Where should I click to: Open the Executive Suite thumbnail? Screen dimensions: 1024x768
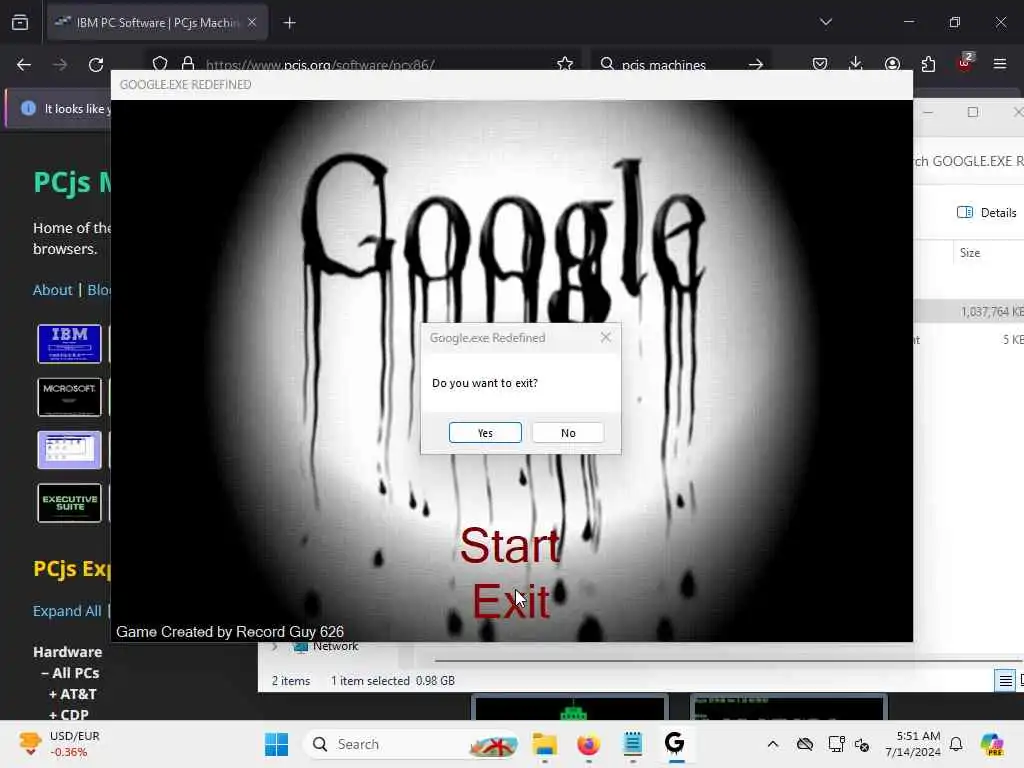coord(69,503)
